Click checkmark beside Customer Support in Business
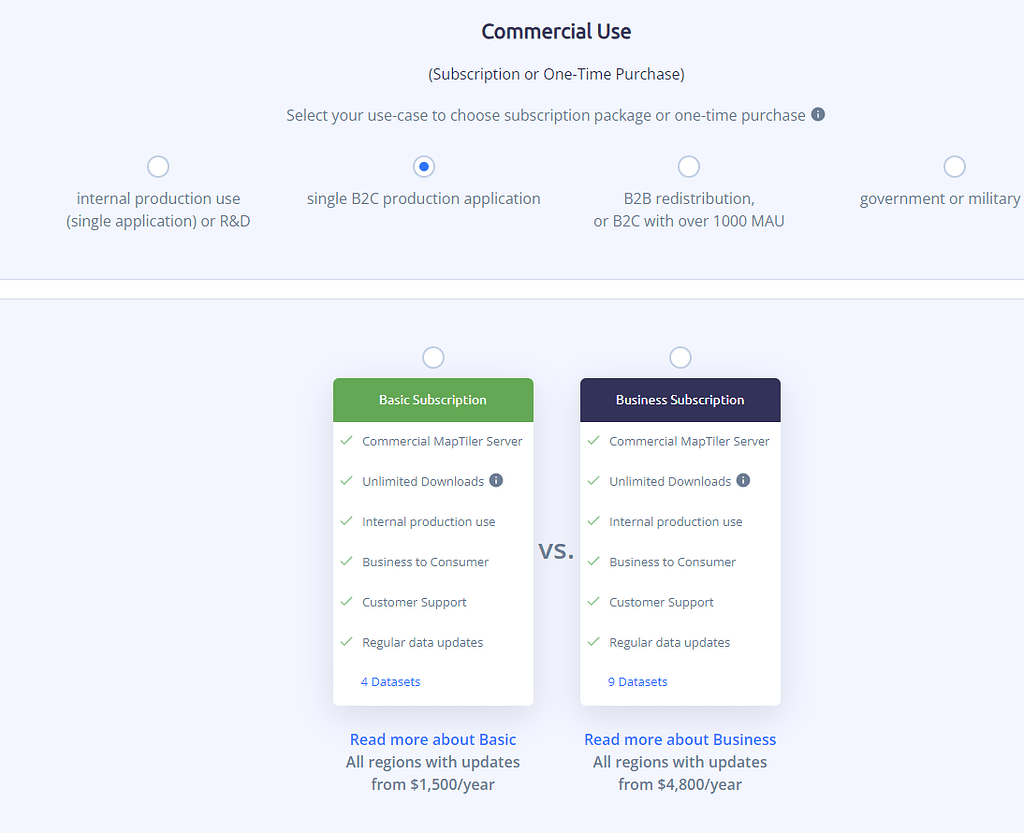This screenshot has width=1024, height=833. click(593, 601)
